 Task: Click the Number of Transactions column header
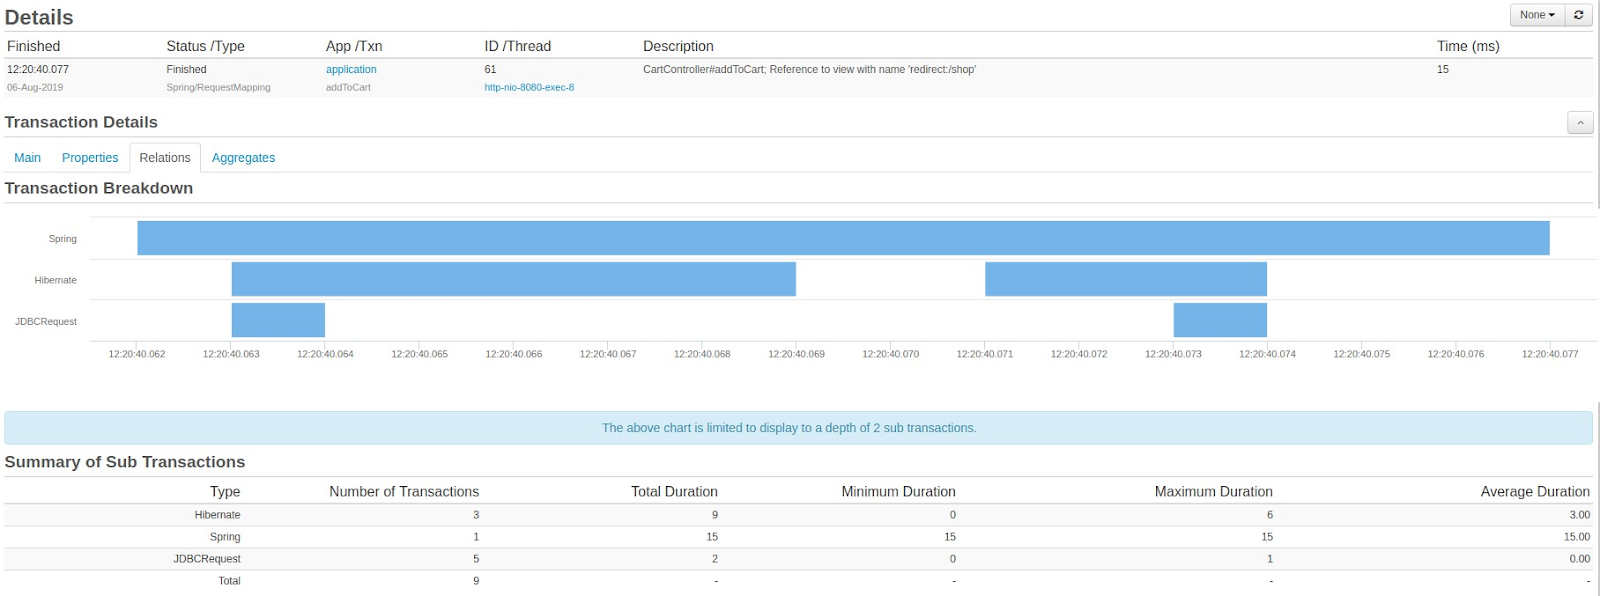pos(404,492)
